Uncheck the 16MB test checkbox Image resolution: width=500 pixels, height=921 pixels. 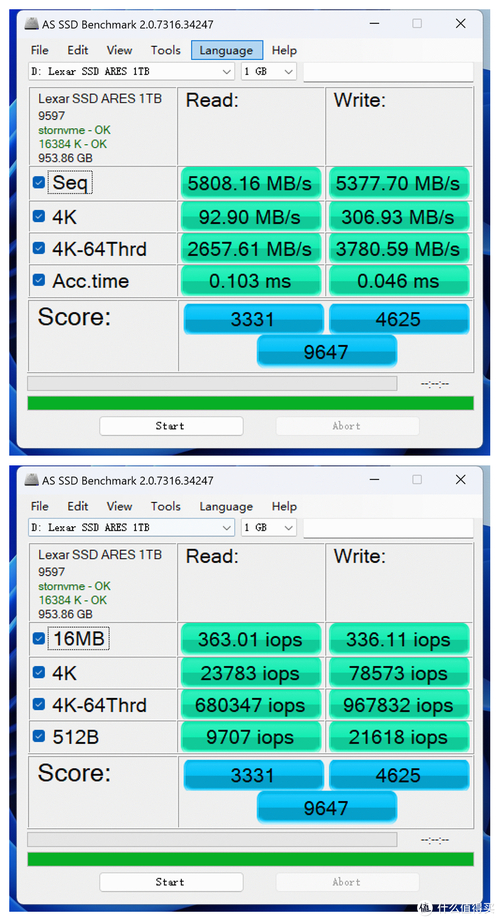pyautogui.click(x=39, y=638)
